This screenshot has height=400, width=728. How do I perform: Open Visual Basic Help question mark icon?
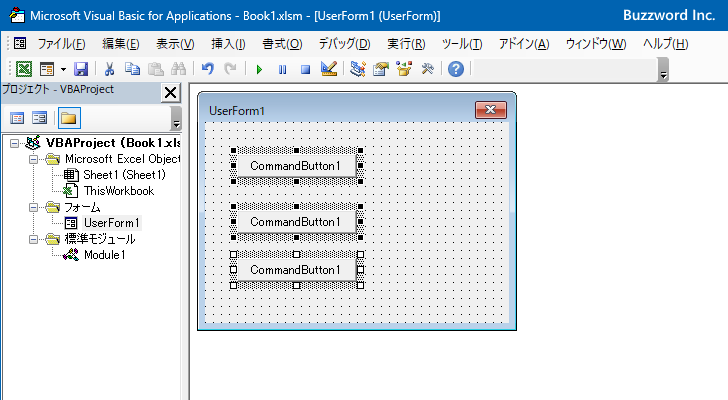pos(456,69)
